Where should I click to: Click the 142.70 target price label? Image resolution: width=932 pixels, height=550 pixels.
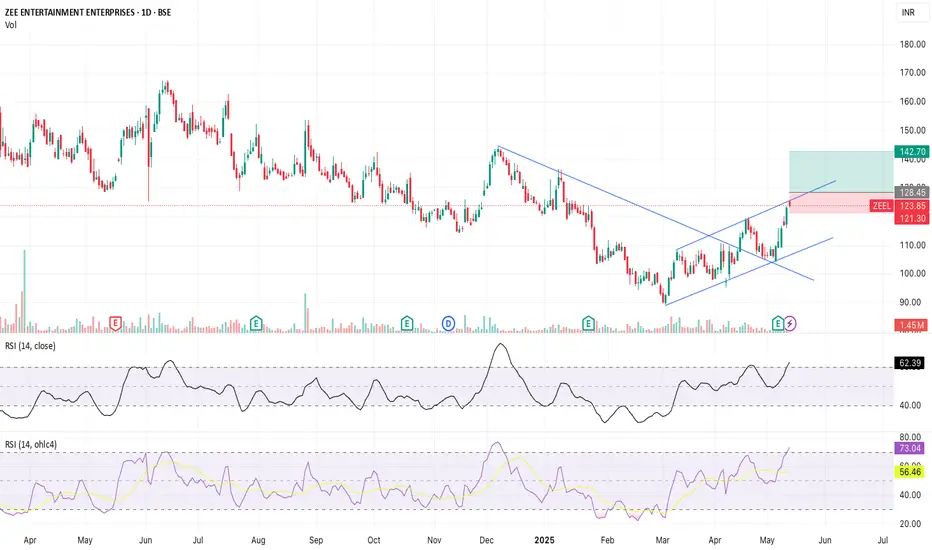tap(911, 152)
